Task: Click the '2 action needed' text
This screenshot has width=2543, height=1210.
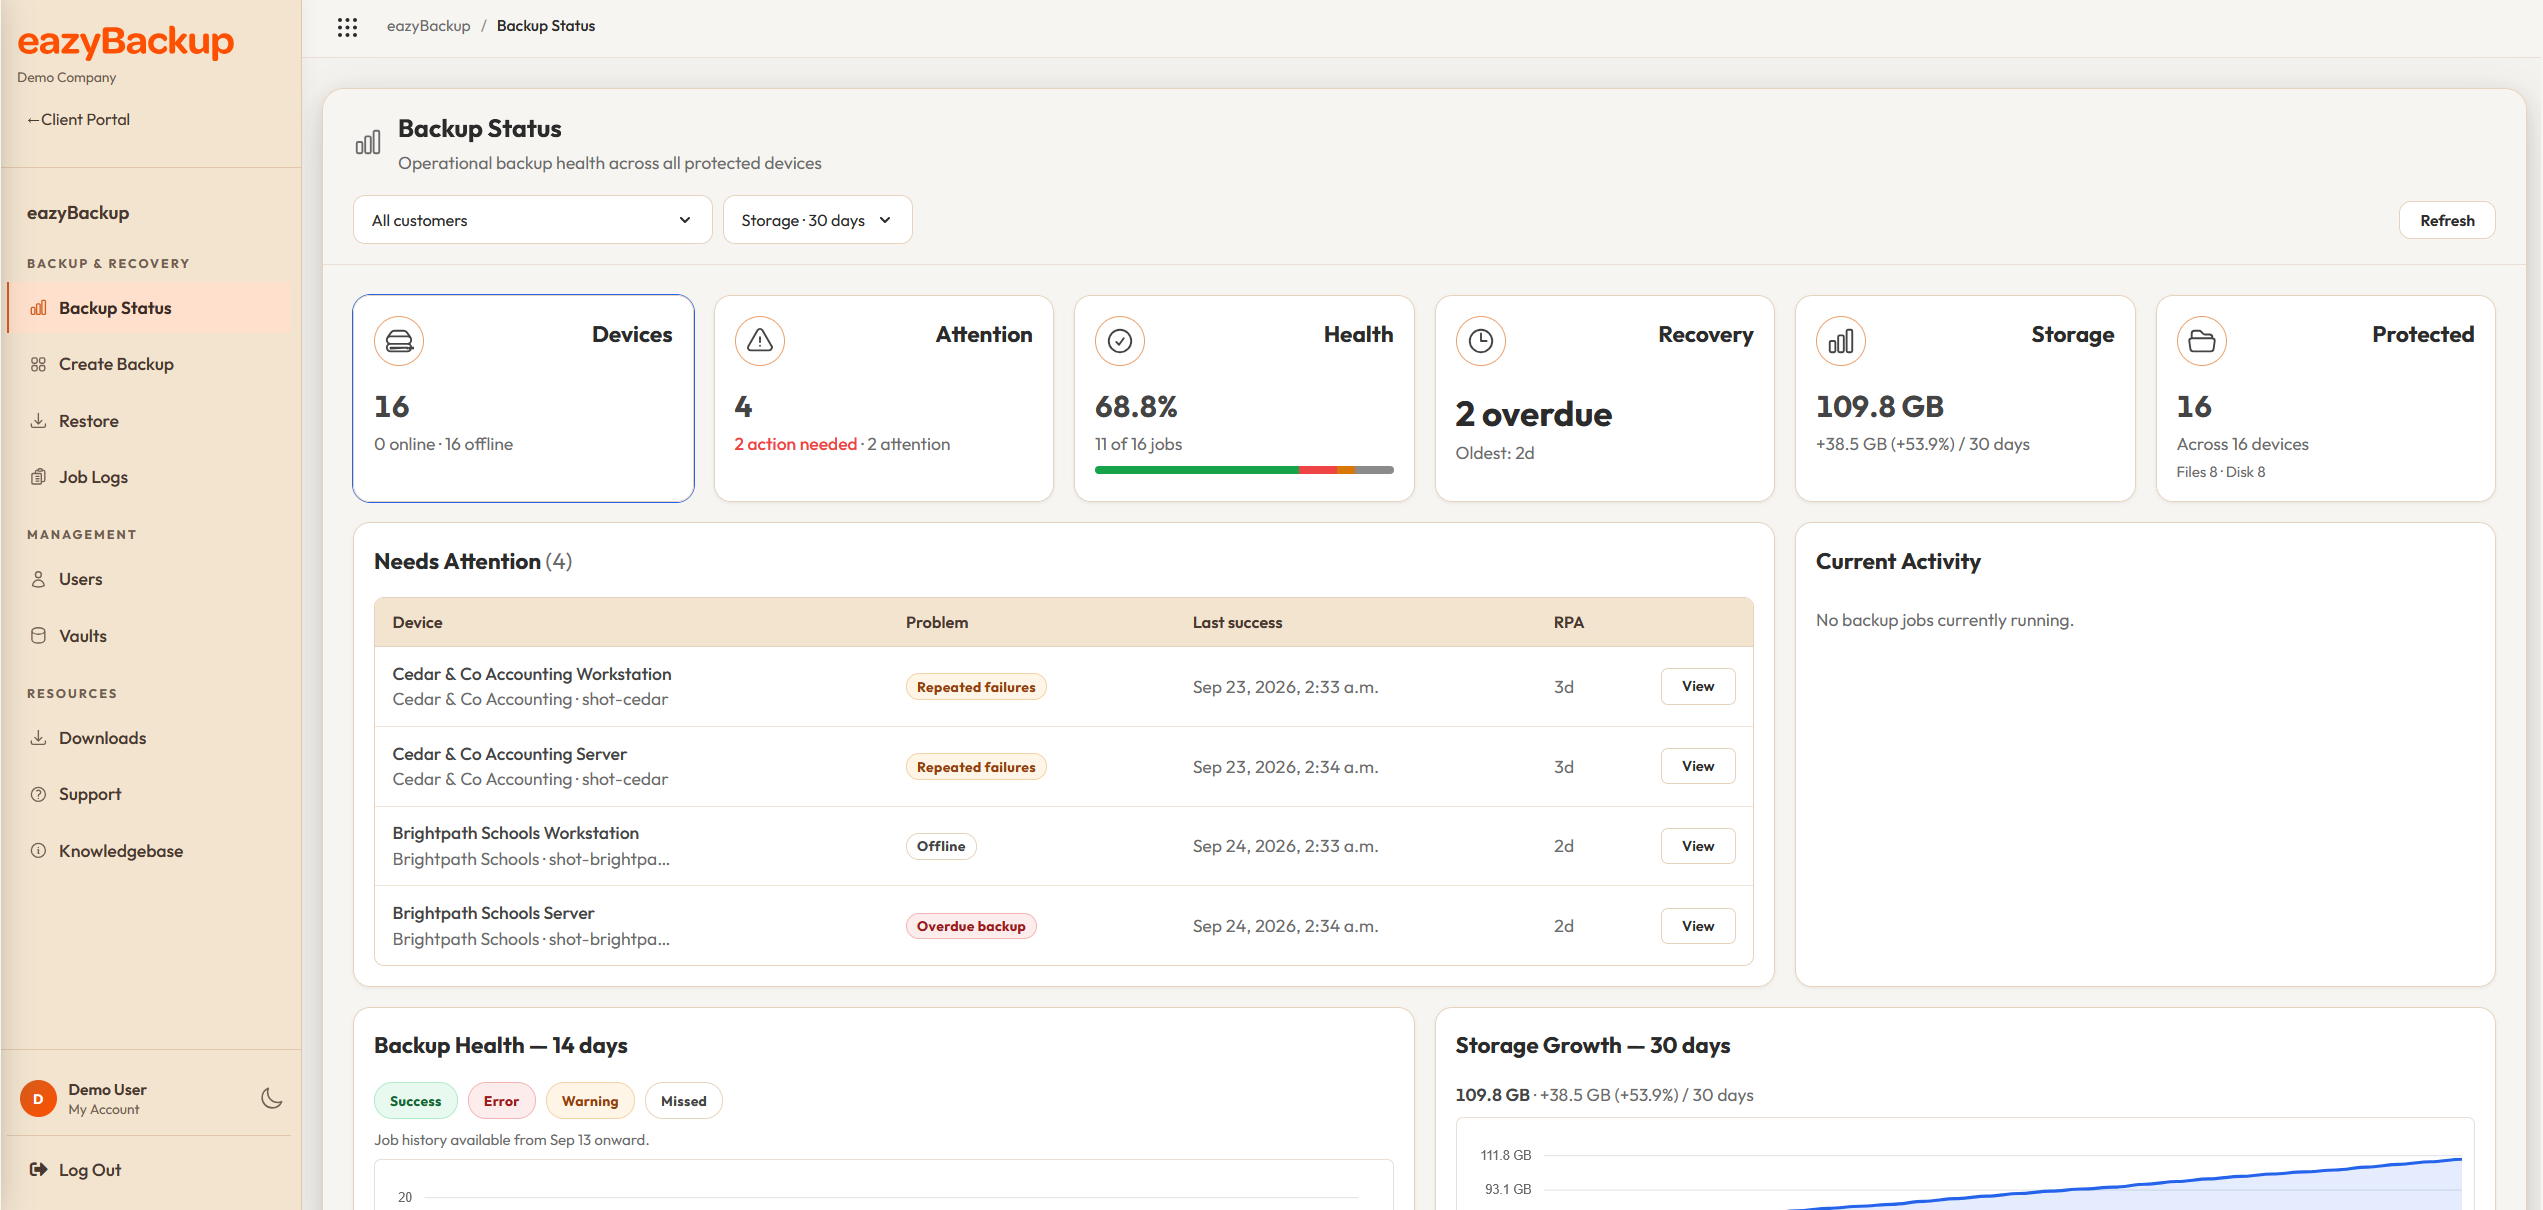Action: 796,444
